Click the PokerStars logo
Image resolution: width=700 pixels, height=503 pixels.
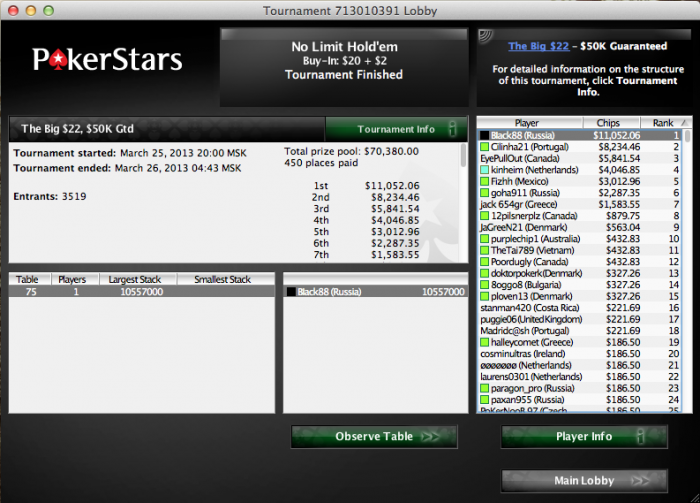tap(107, 60)
